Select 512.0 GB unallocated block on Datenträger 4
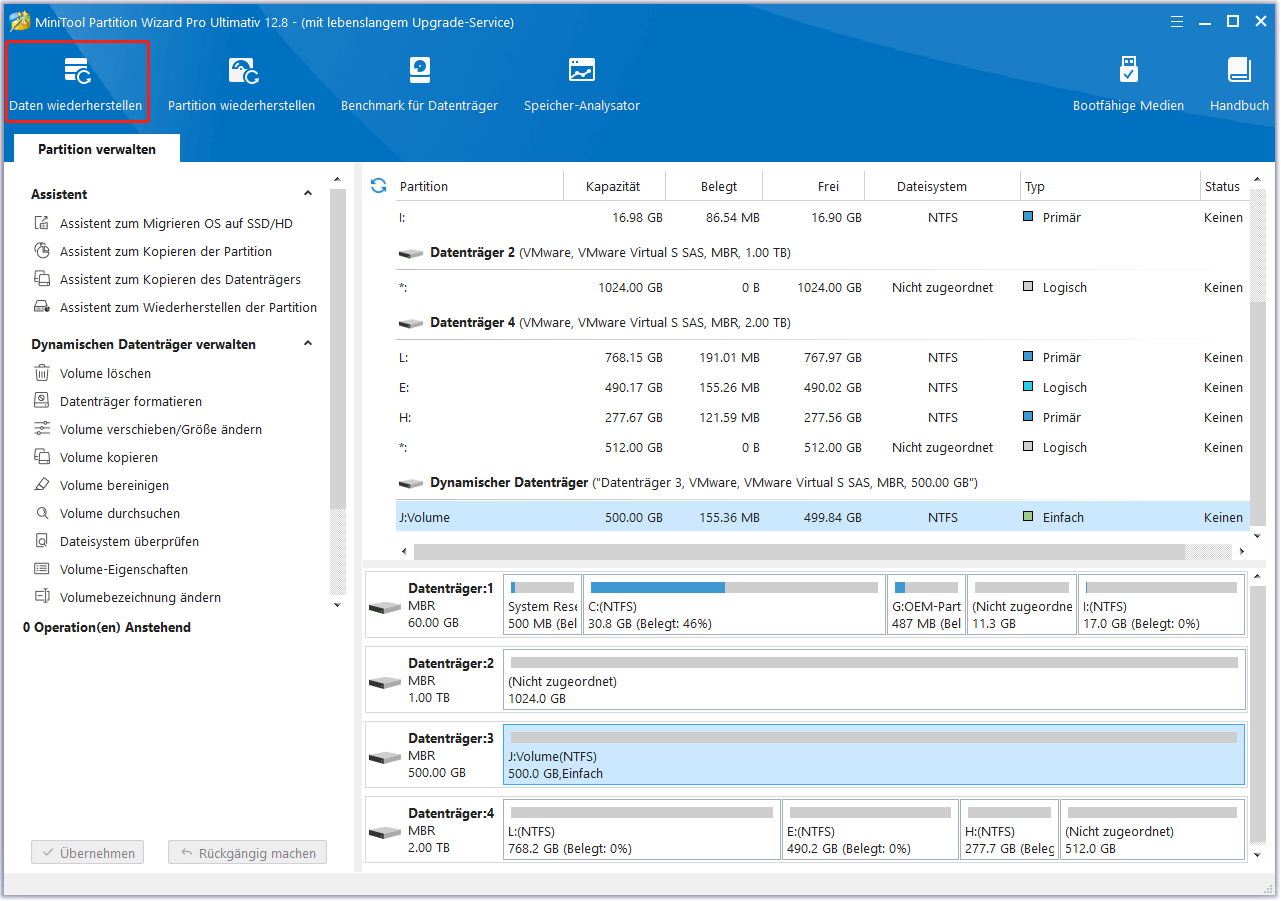 point(1153,829)
